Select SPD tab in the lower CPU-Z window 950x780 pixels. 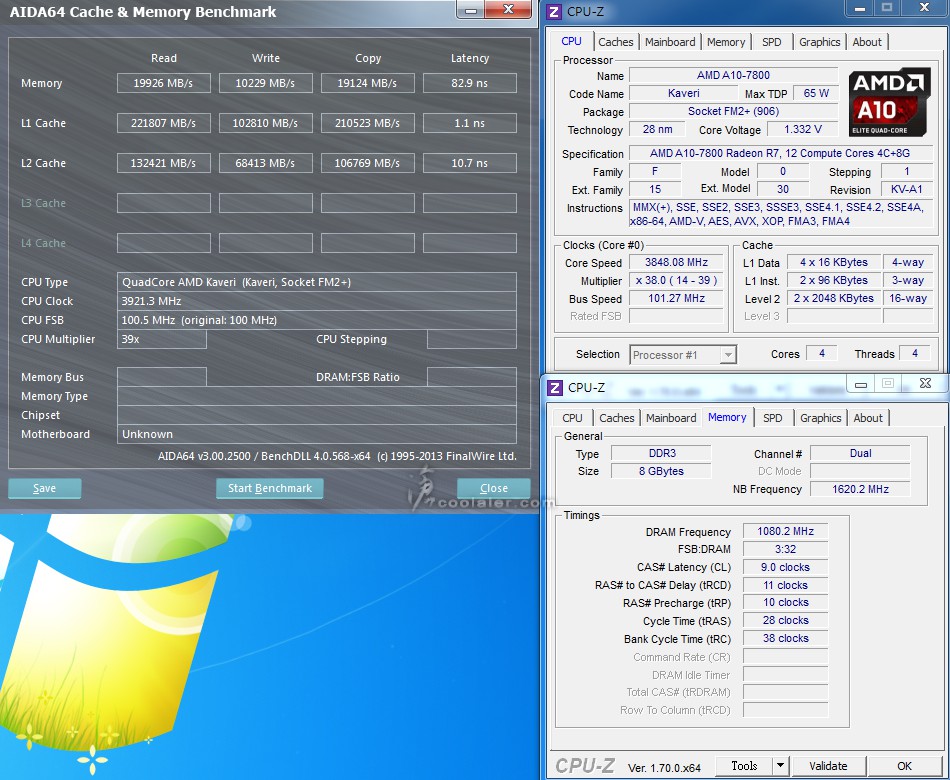773,418
